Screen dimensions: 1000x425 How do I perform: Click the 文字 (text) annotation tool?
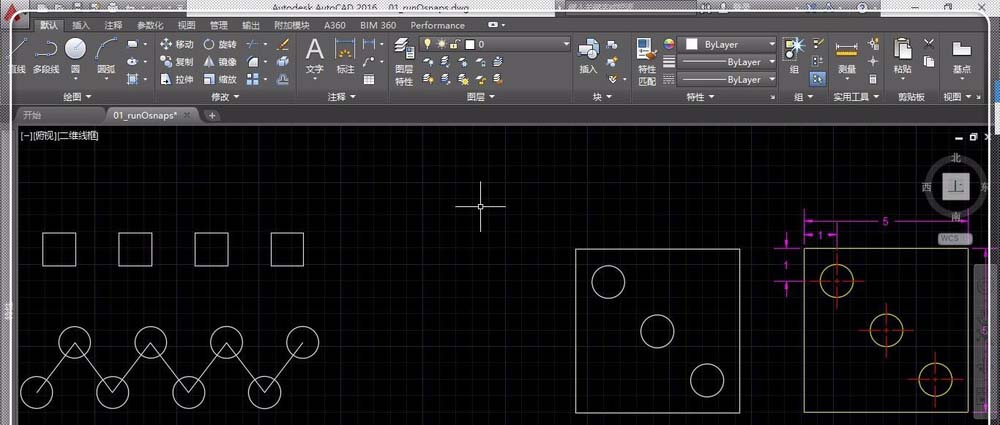[x=314, y=55]
